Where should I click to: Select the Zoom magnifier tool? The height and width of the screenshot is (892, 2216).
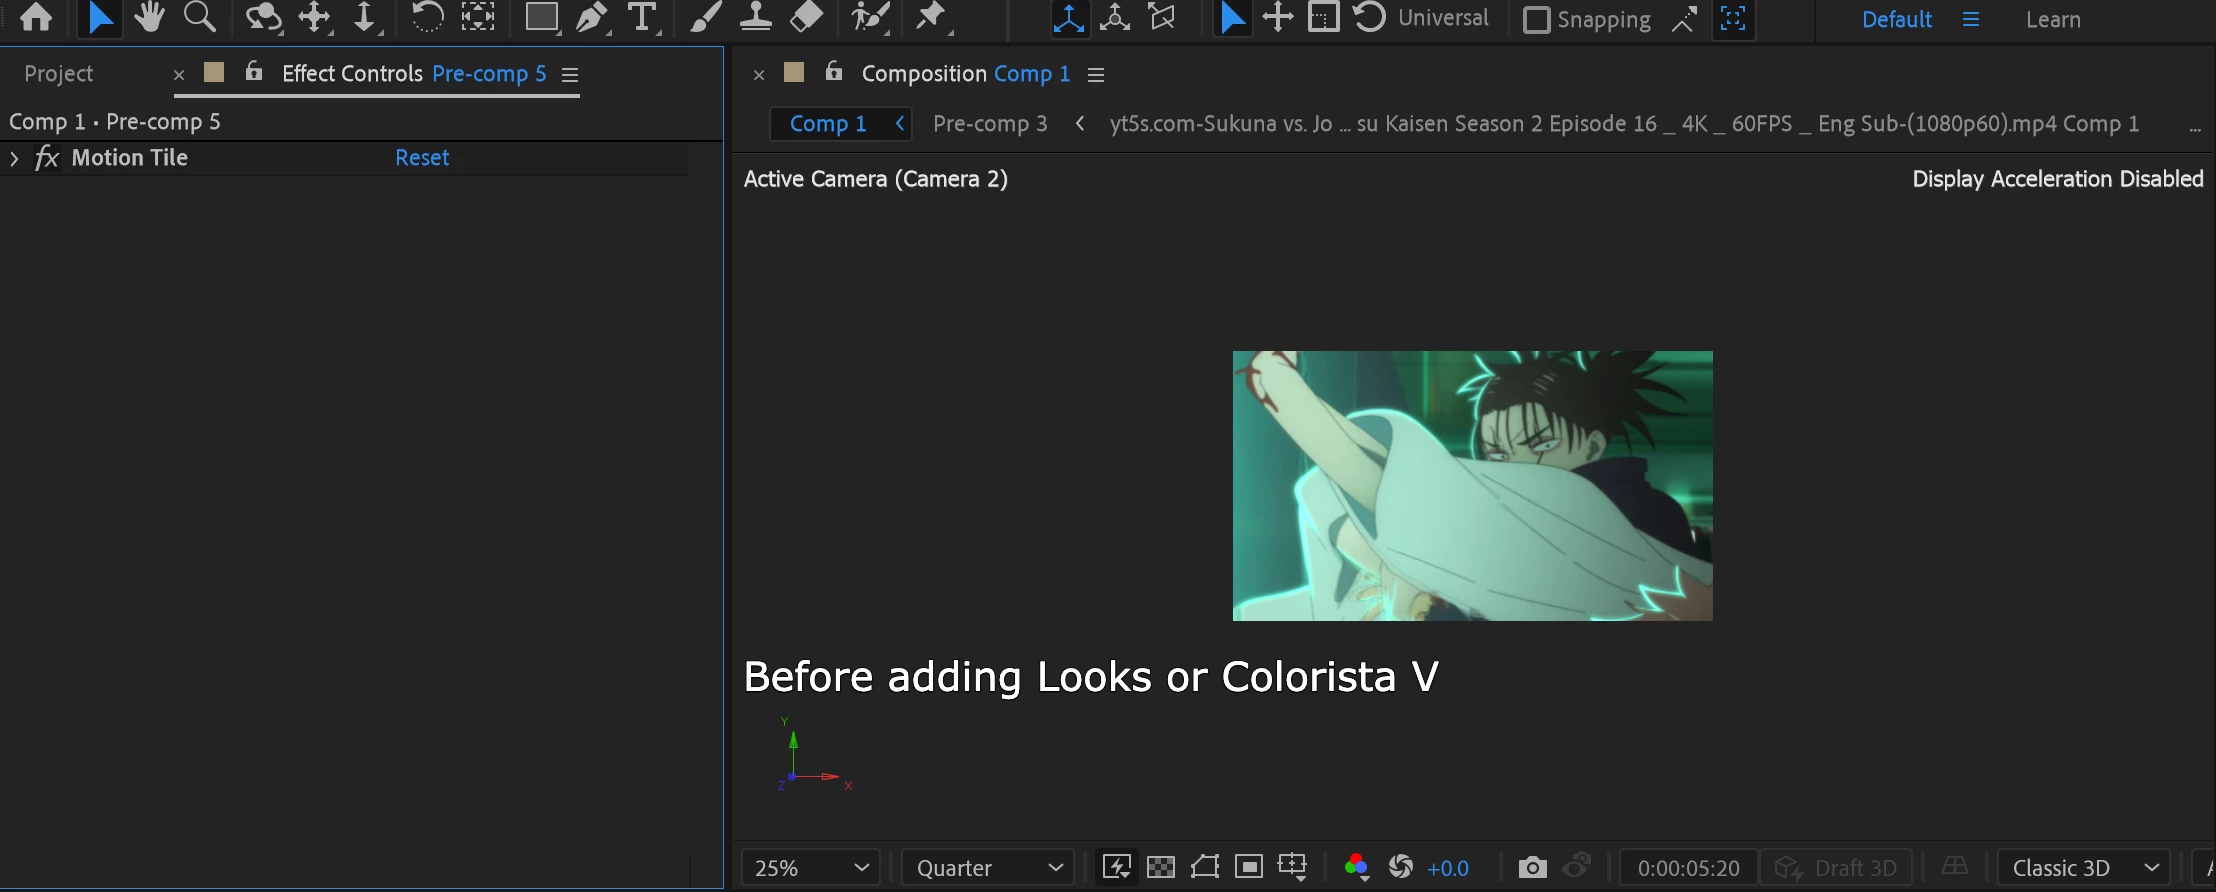point(200,17)
